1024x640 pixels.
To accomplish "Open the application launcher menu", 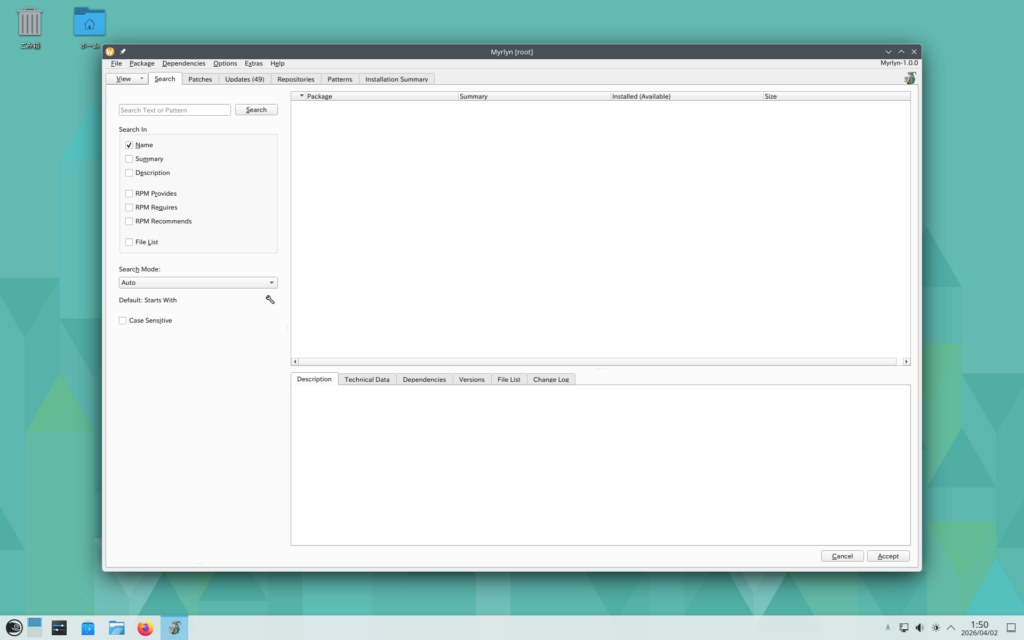I will [13, 628].
